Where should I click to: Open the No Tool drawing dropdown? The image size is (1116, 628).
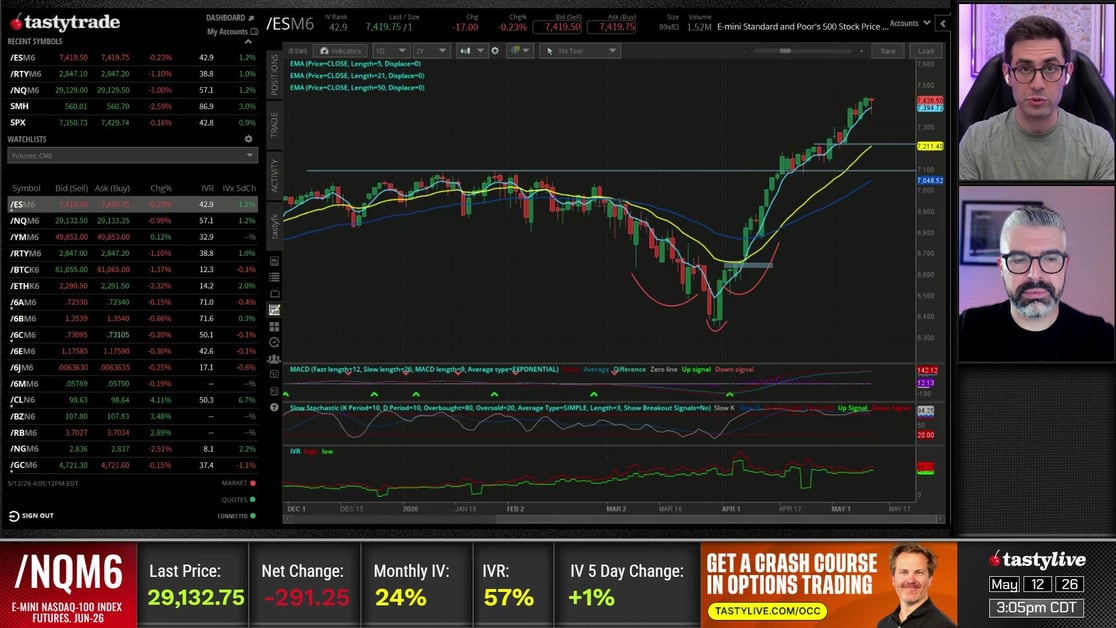[579, 51]
